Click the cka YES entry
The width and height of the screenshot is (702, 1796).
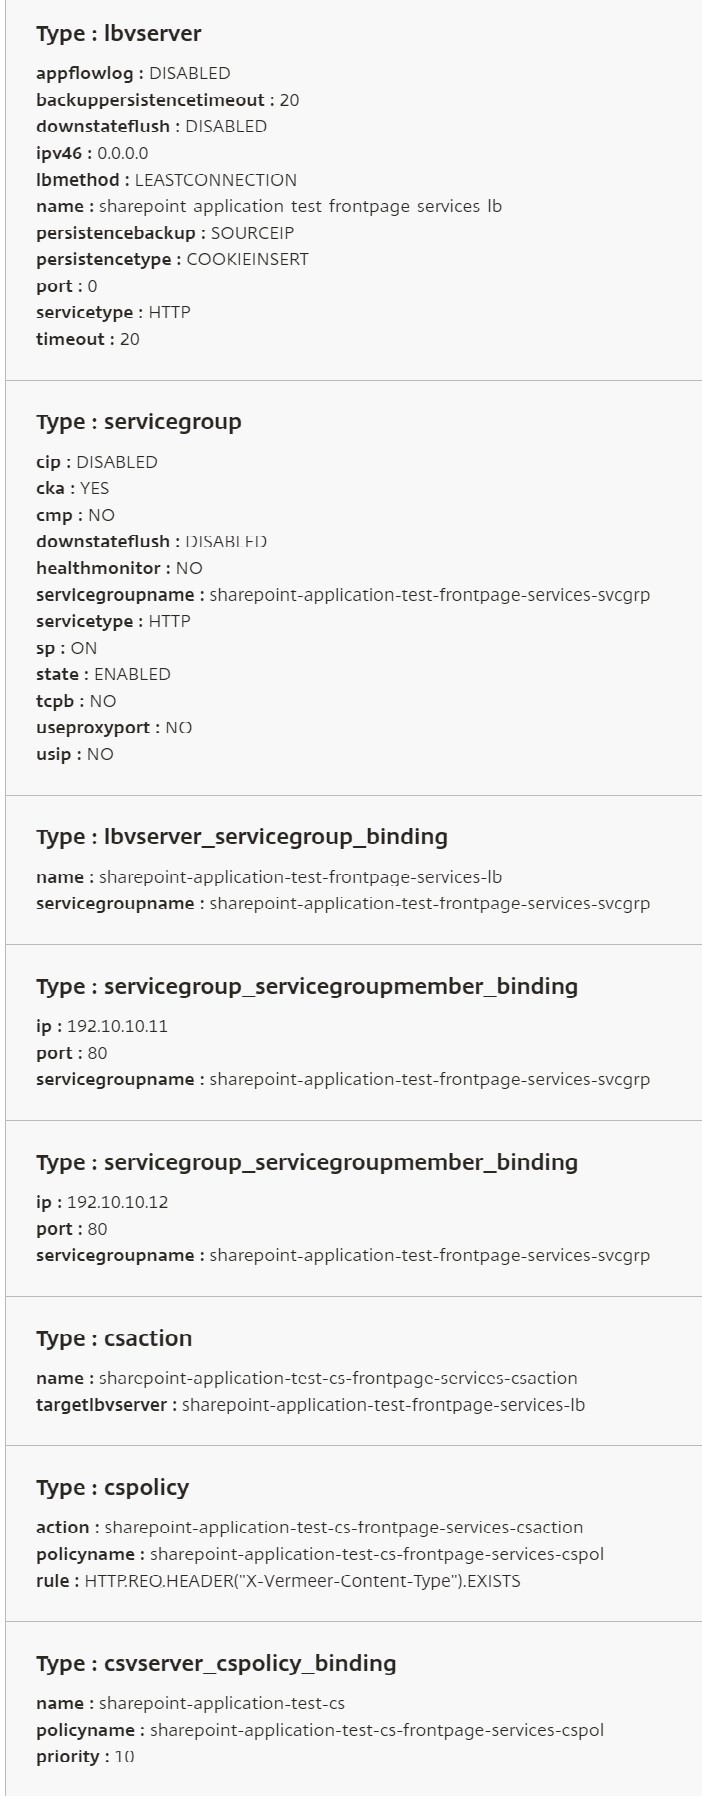[73, 488]
